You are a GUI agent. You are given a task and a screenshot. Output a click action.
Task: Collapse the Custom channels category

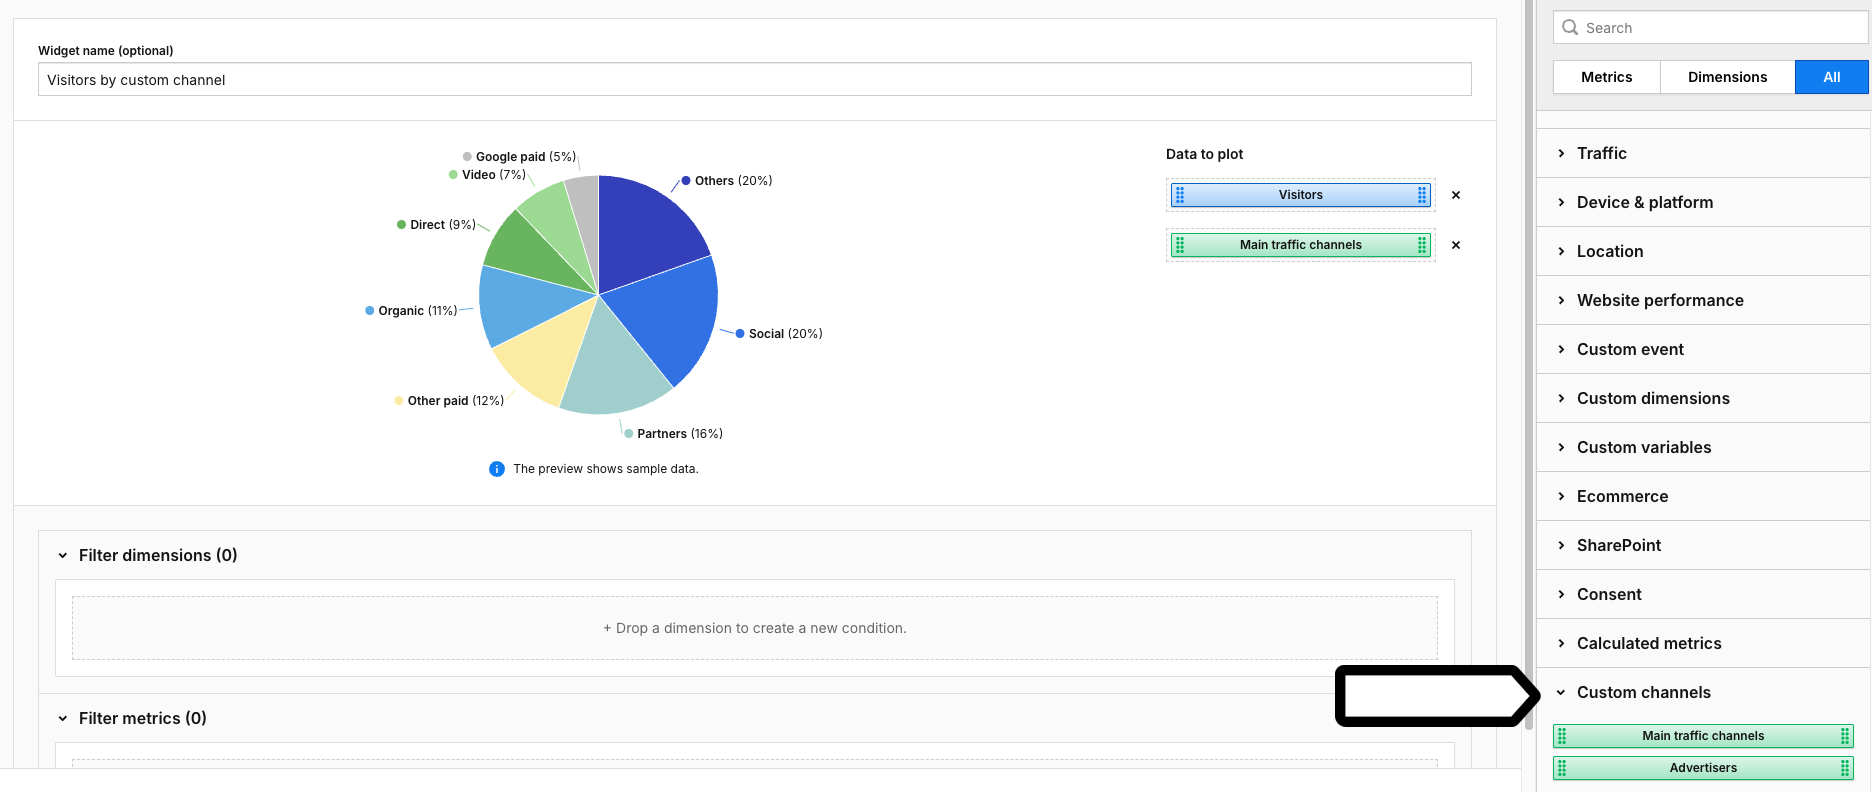pos(1643,692)
